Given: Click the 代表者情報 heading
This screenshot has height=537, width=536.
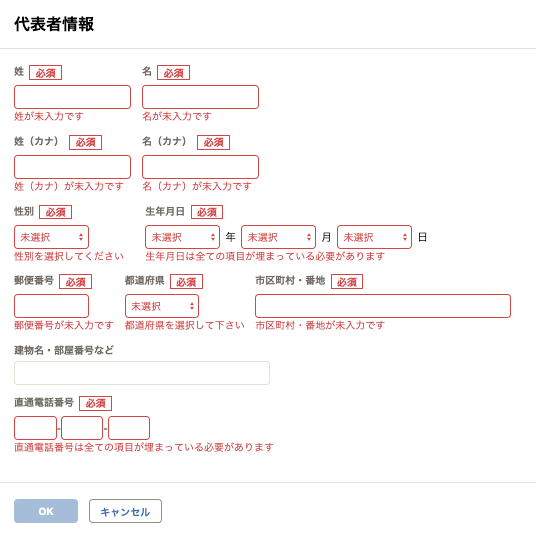Looking at the screenshot, I should [x=54, y=24].
